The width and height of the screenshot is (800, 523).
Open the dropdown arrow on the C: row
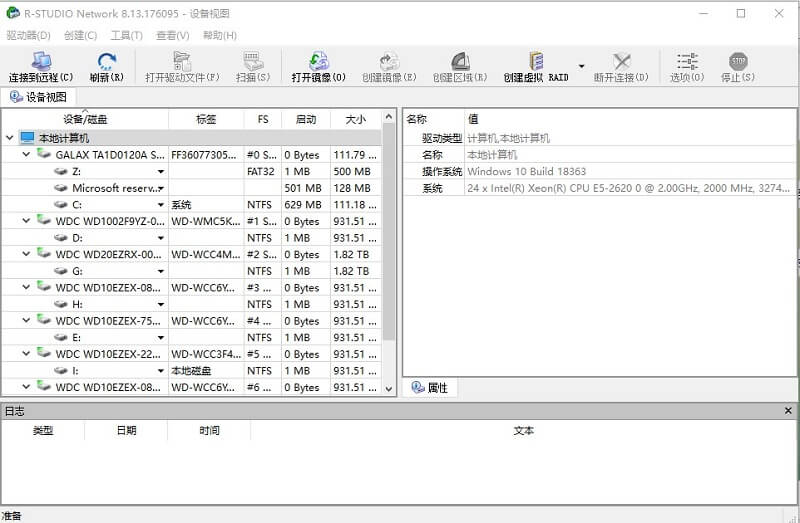coord(161,205)
